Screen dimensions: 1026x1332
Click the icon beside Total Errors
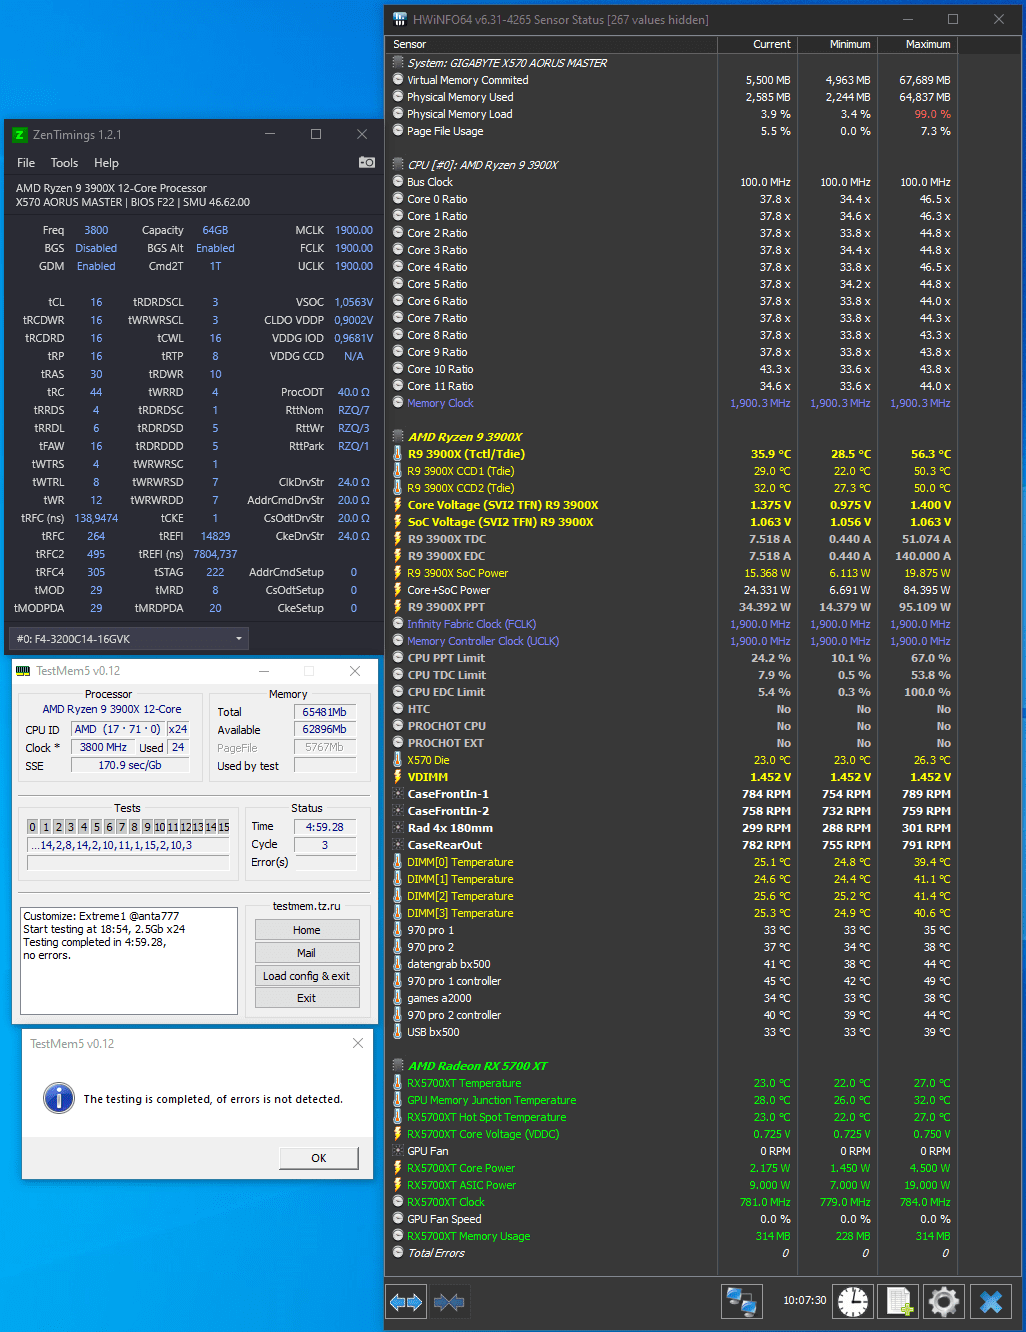point(398,1253)
